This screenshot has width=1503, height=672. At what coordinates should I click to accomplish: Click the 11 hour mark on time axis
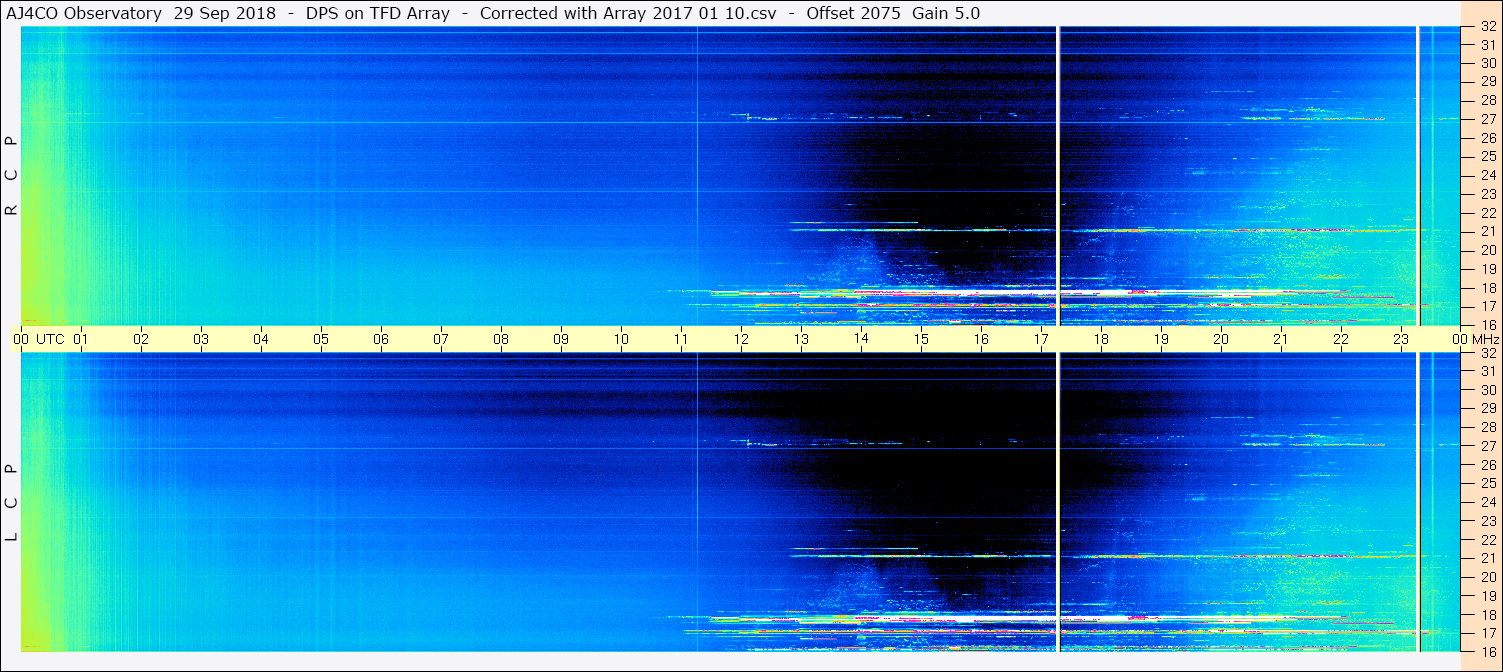tap(681, 339)
